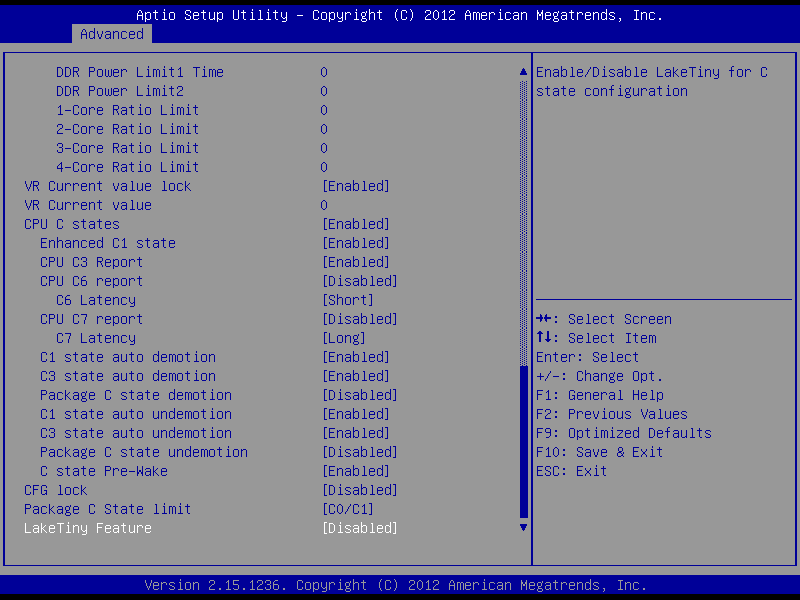Toggle the Enhanced C1 state setting
Screen dimensions: 800x600
pyautogui.click(x=107, y=243)
